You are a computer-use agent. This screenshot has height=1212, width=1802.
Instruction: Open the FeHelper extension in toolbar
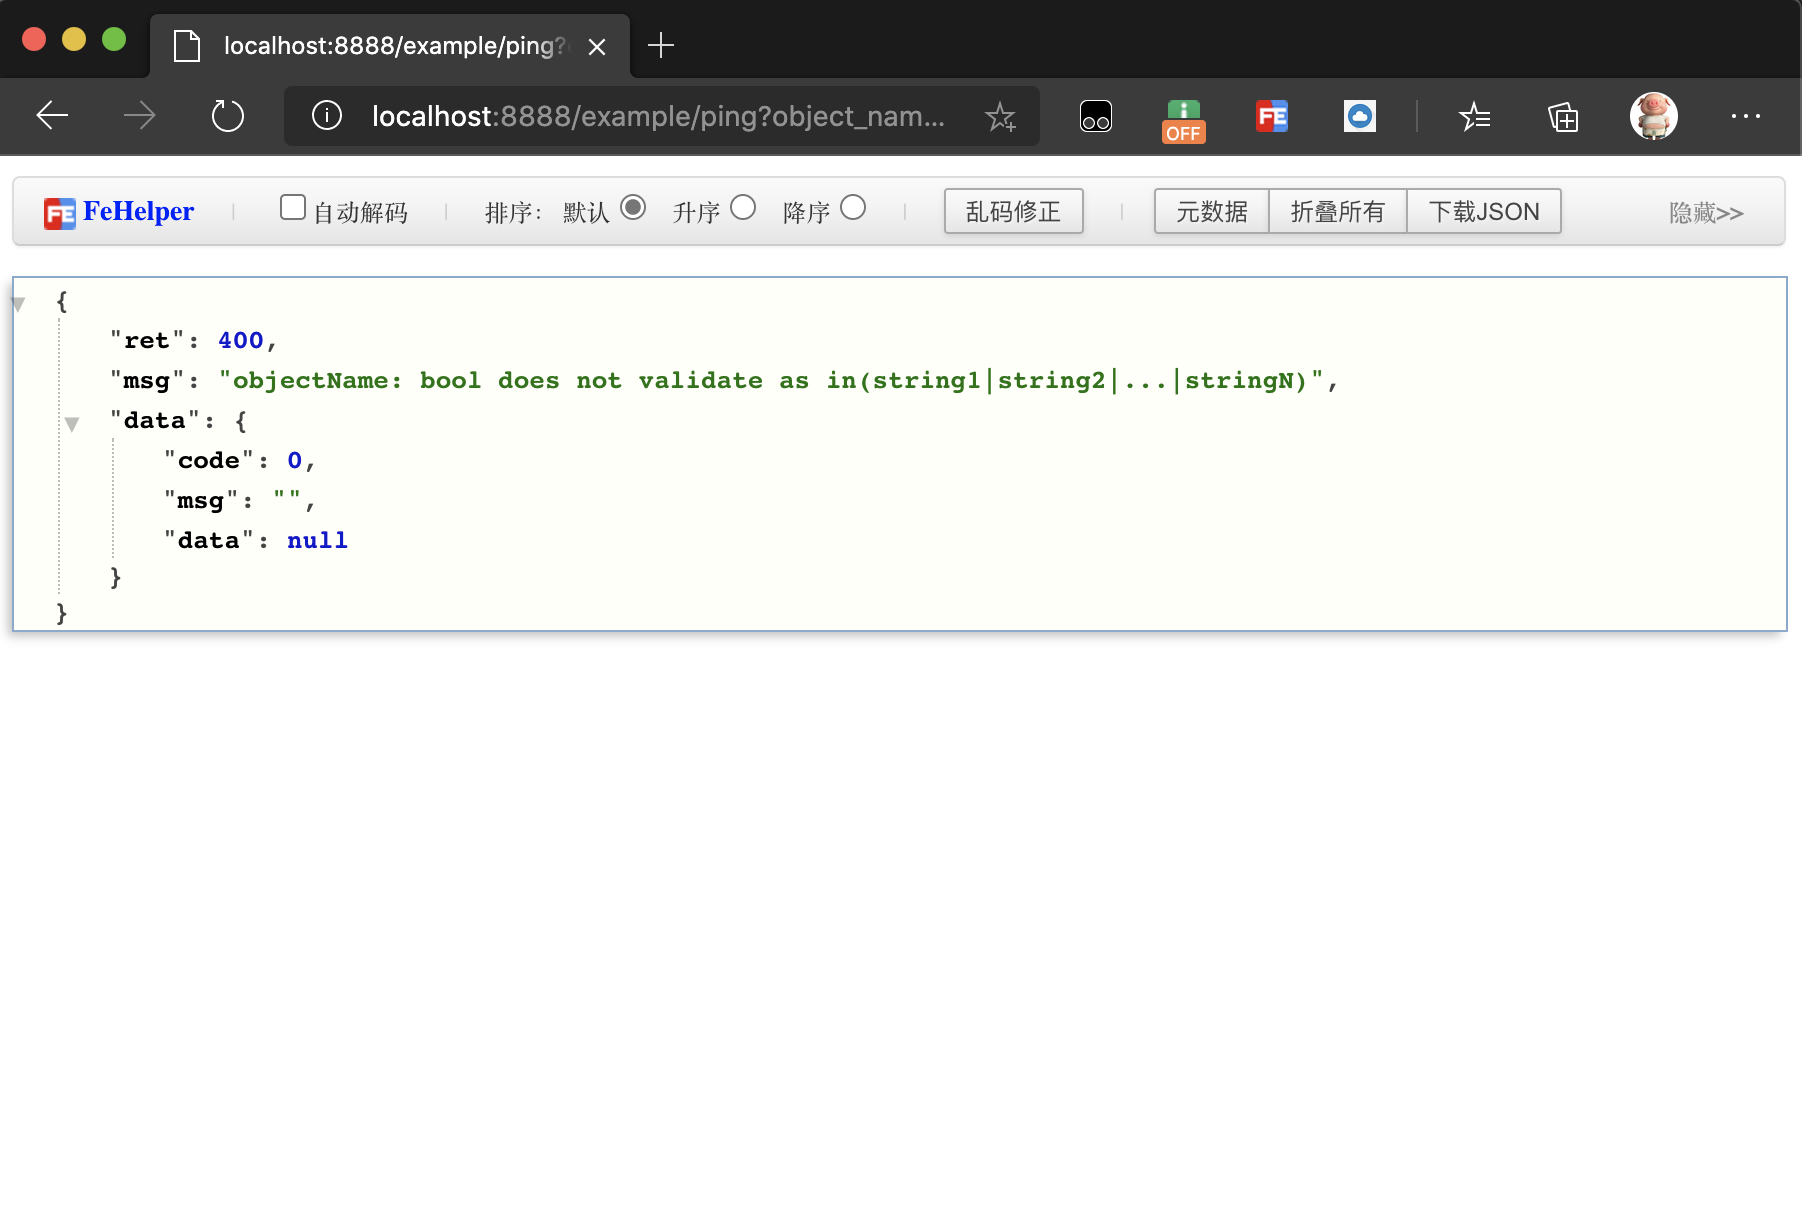(1272, 117)
